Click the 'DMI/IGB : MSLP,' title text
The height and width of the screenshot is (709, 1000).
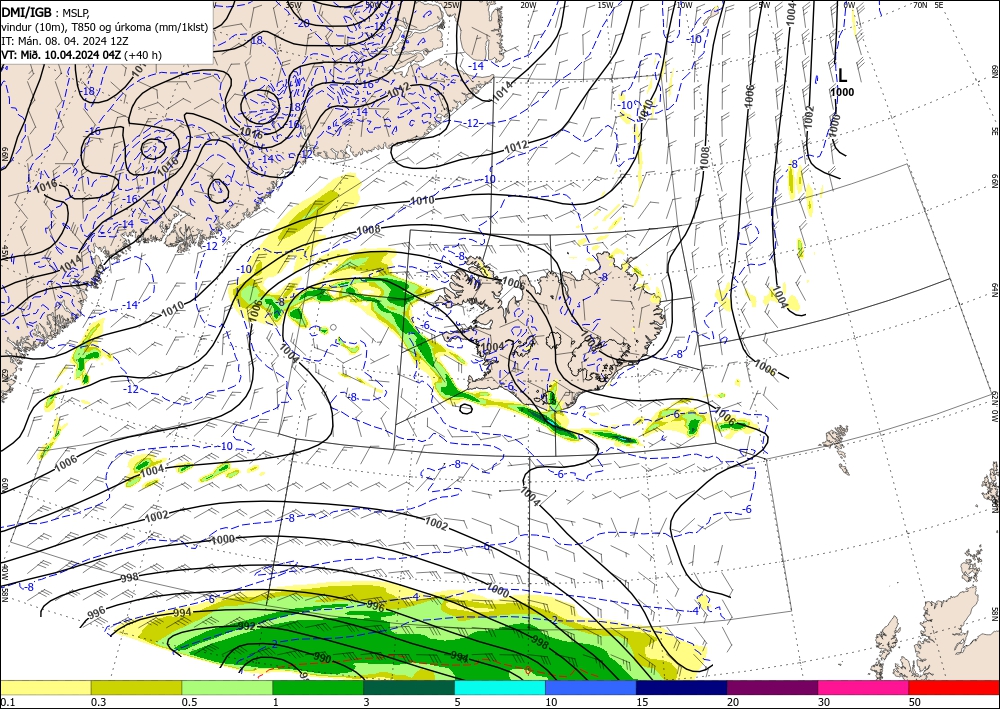pos(46,12)
